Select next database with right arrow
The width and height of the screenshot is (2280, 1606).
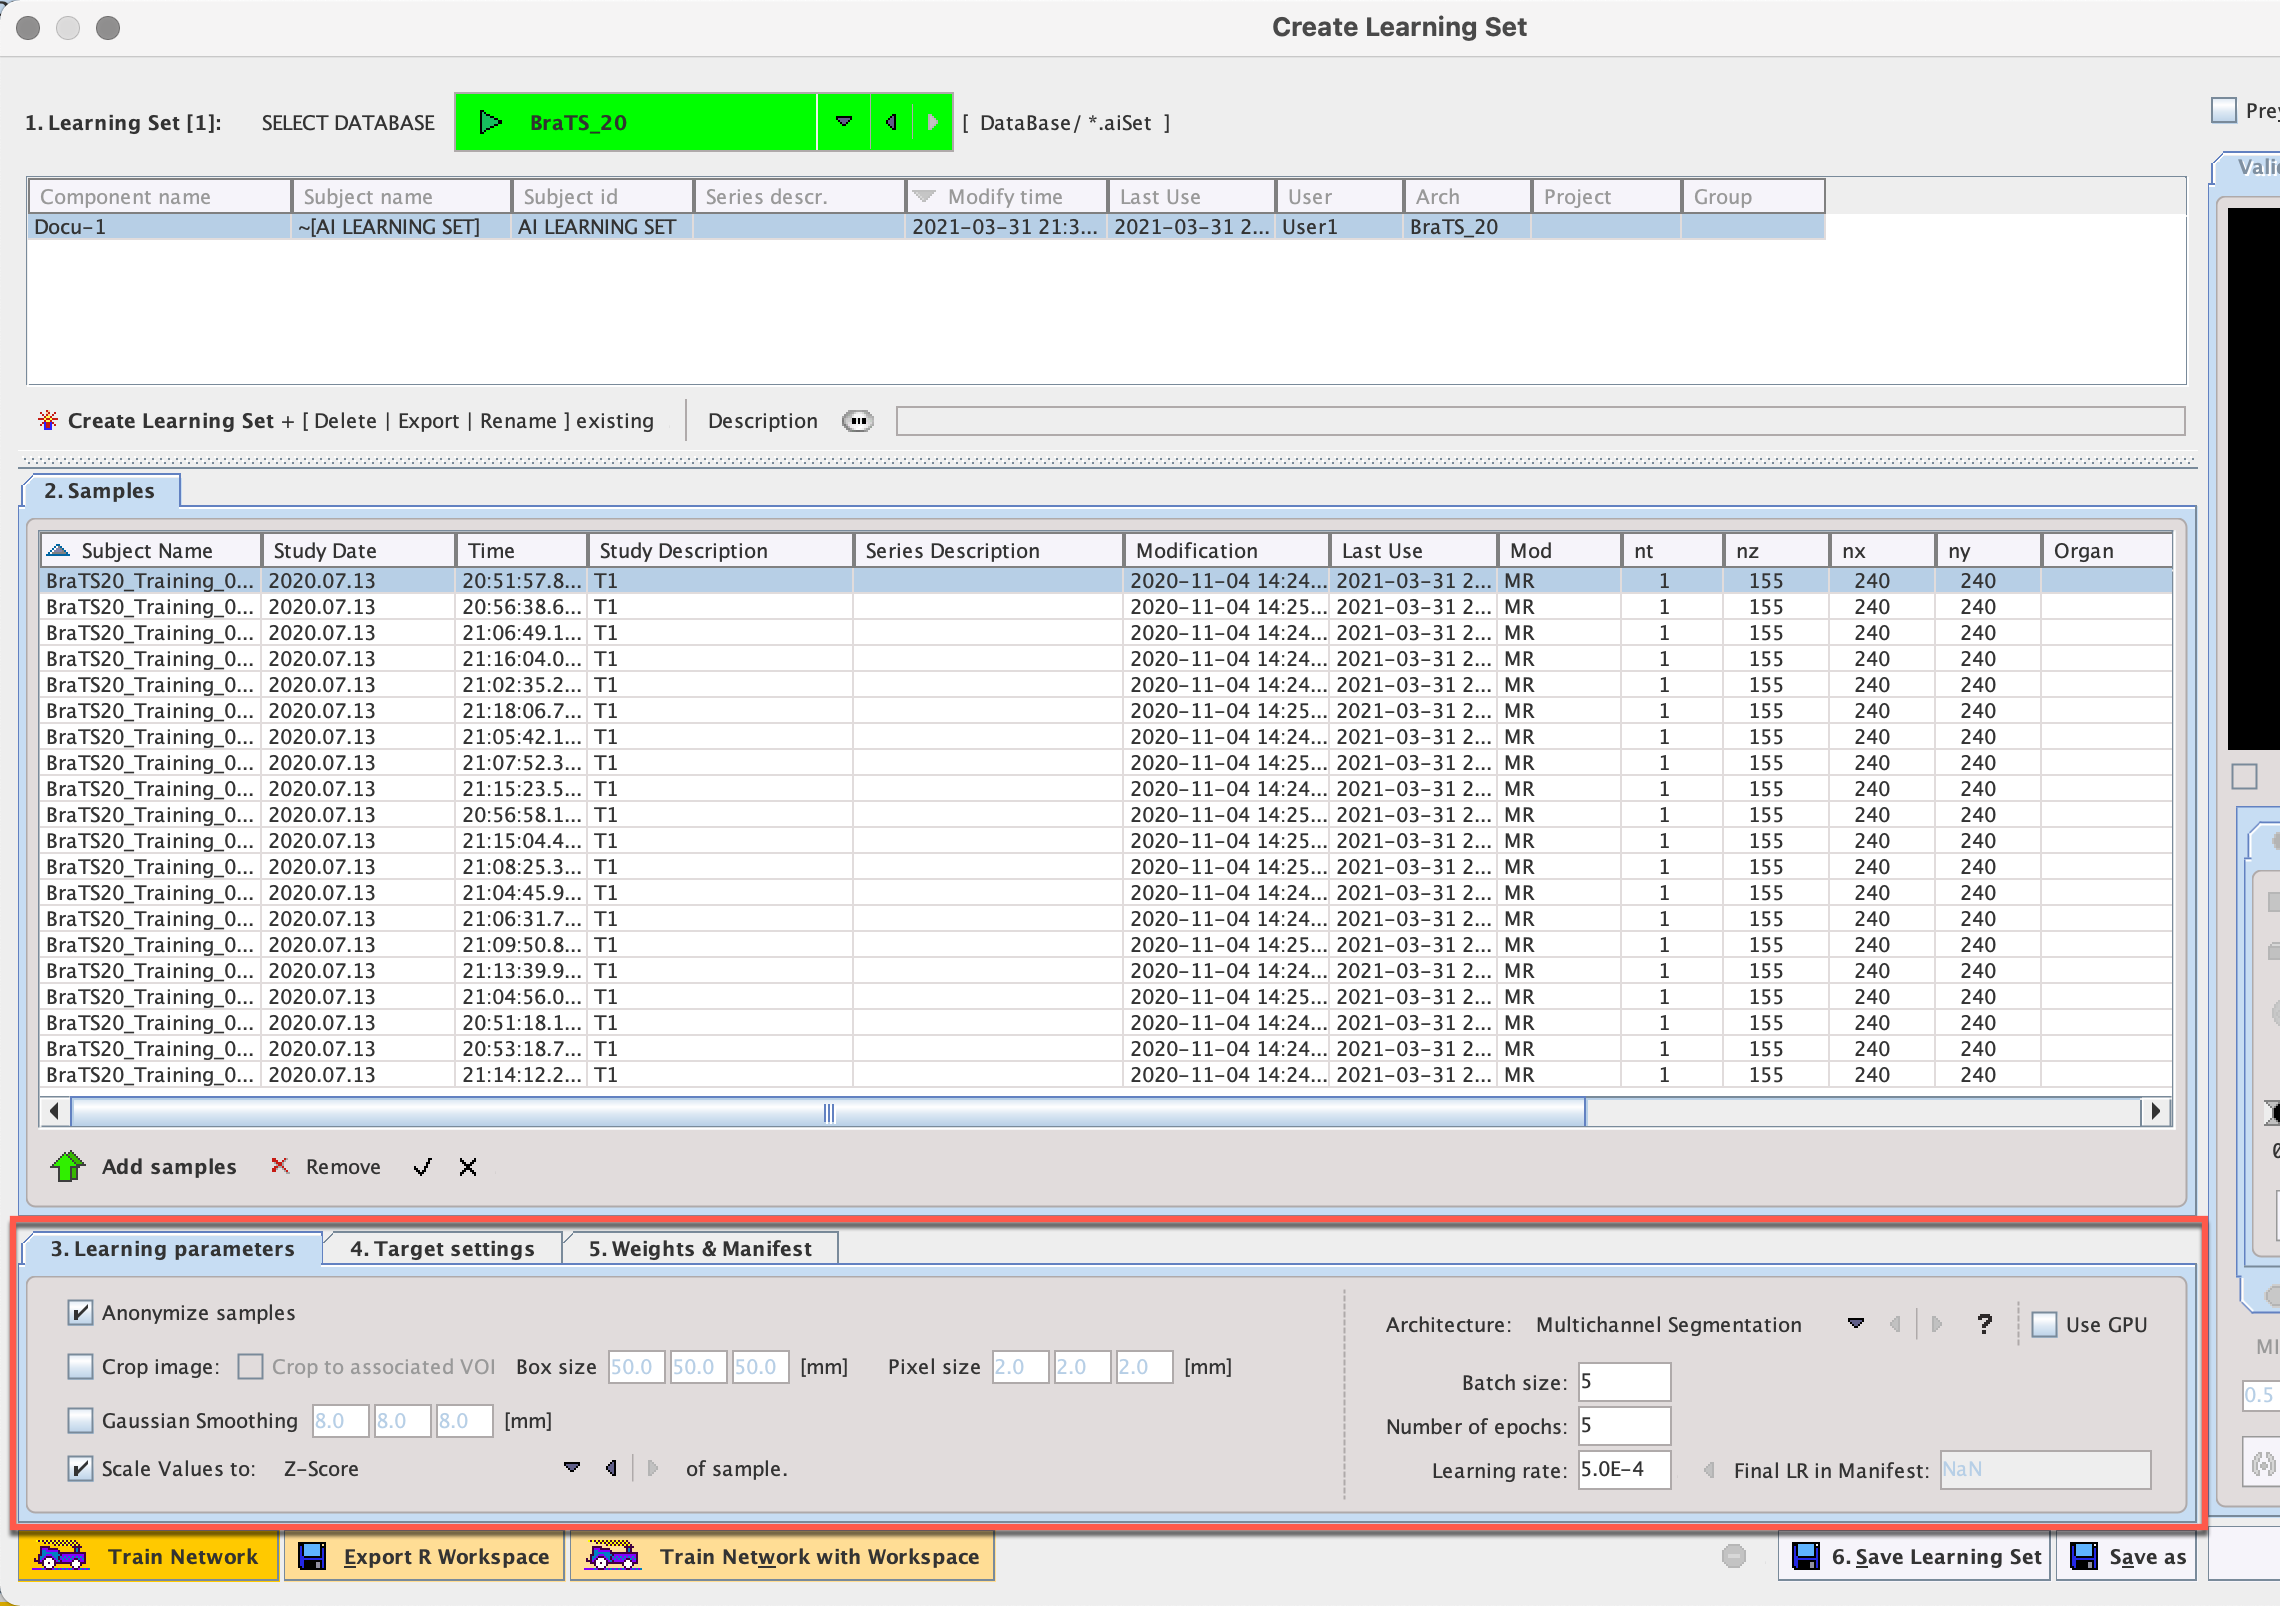click(932, 122)
